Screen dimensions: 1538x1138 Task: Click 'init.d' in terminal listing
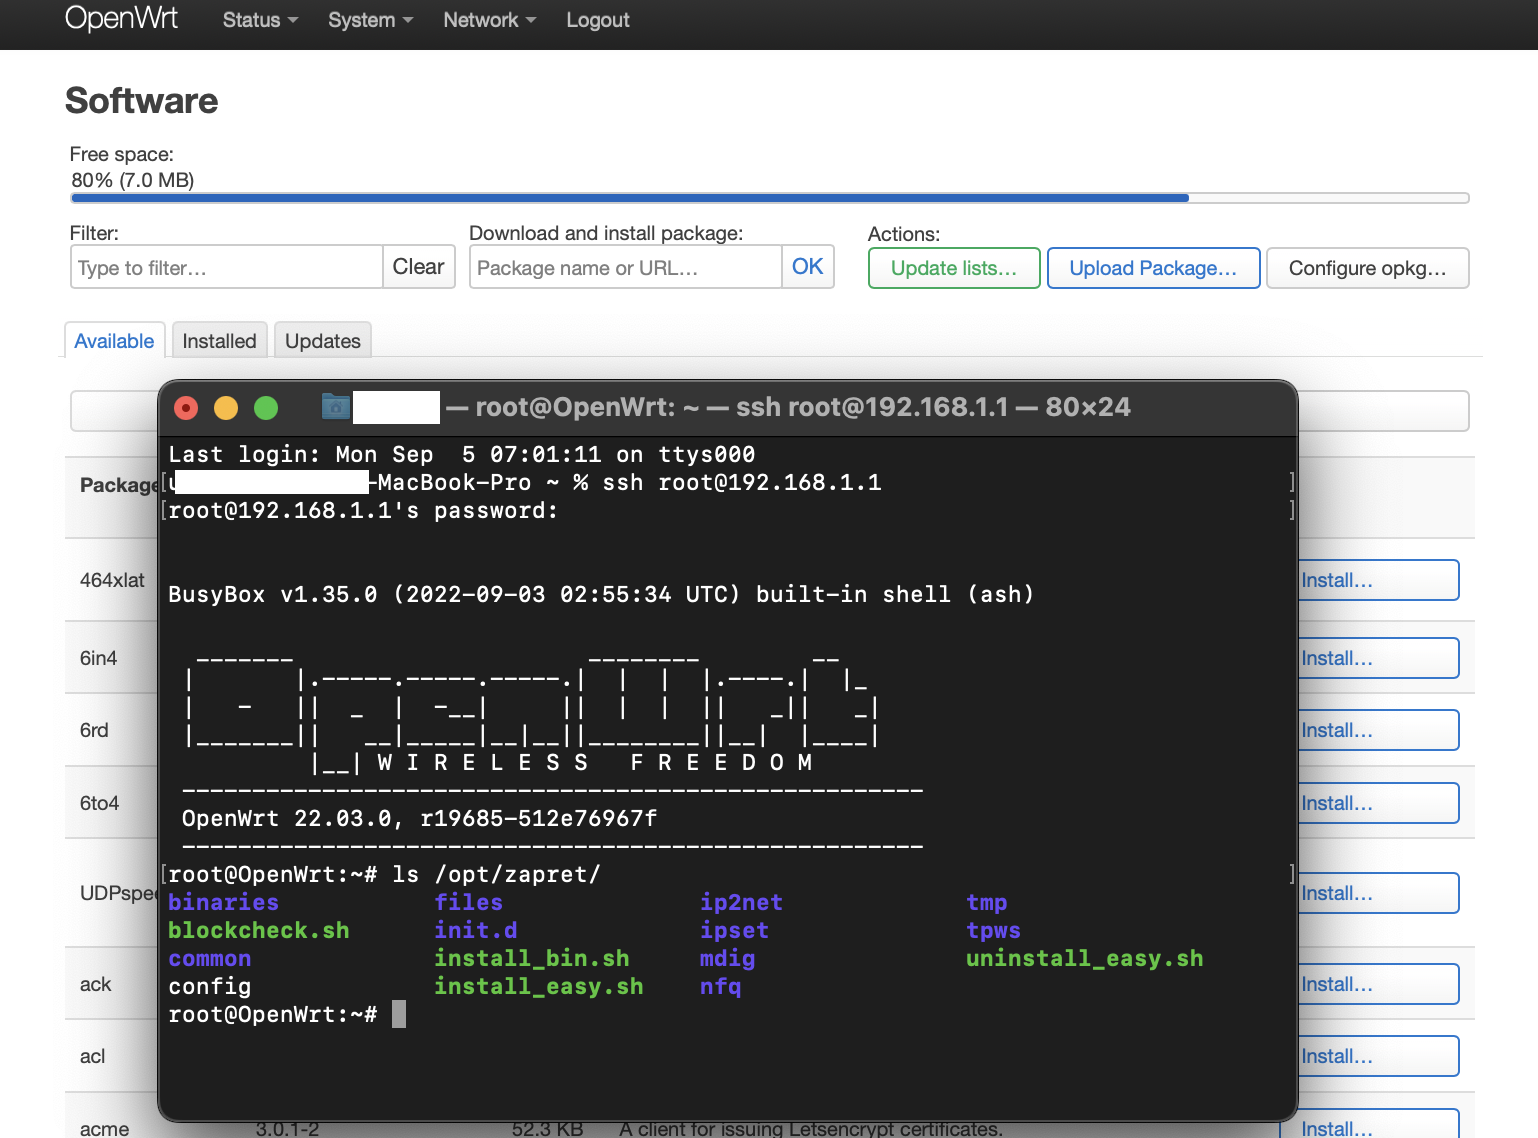(x=476, y=930)
